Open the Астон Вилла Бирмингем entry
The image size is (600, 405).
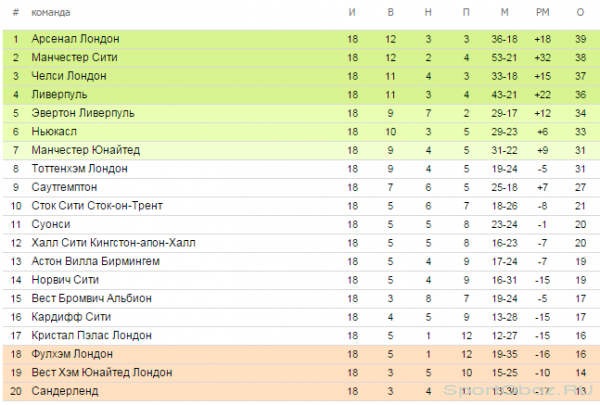pos(96,261)
